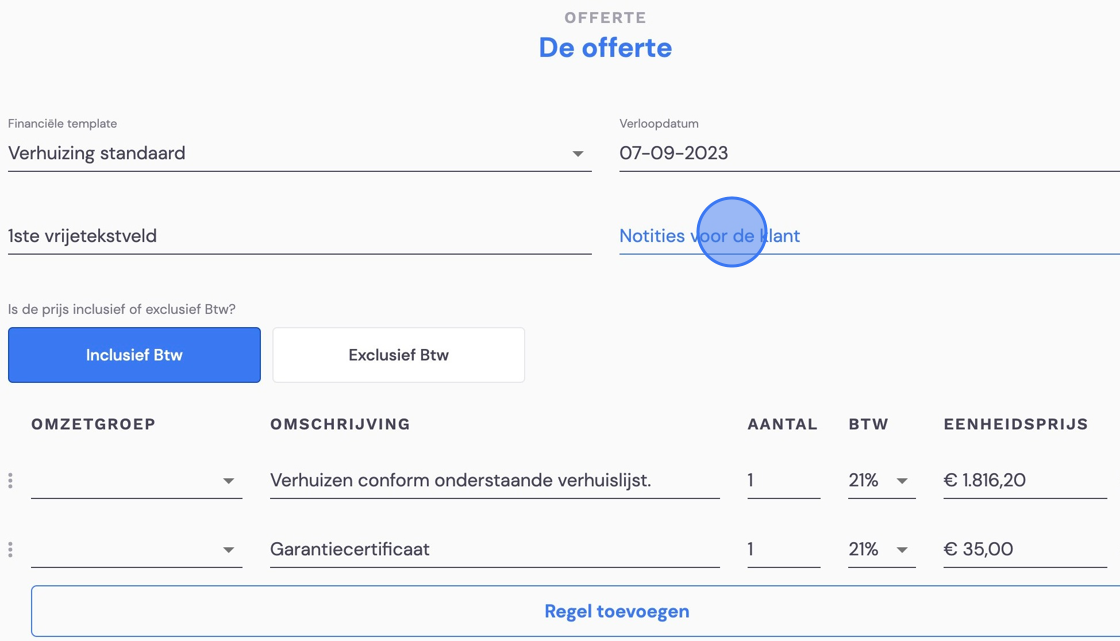
Task: Click drag handle of Garantiecertificaat row
Action: (10, 550)
